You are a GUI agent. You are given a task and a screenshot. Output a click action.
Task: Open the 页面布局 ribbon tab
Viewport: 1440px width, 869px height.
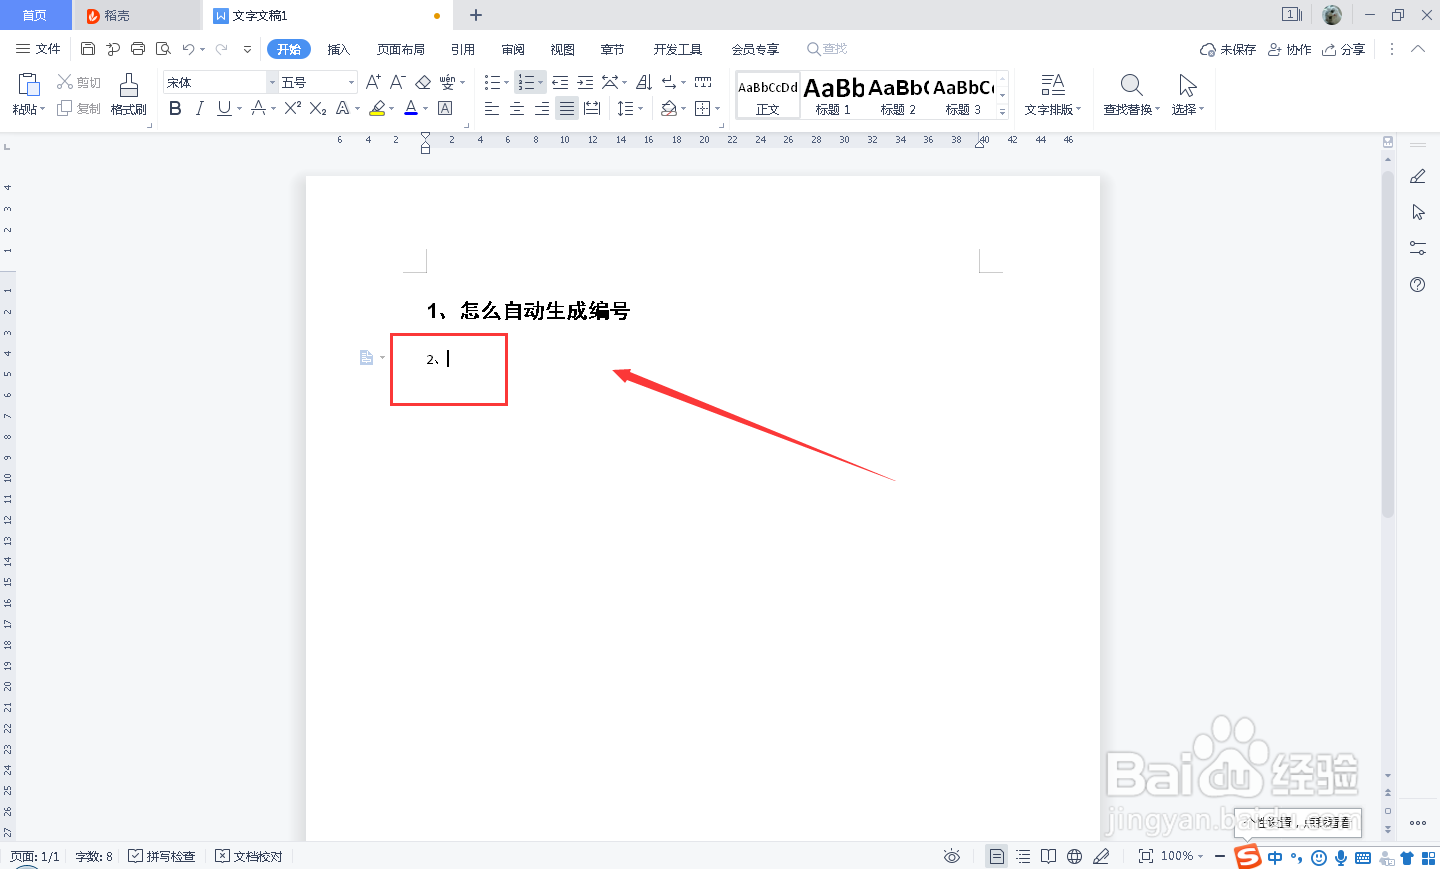click(x=400, y=48)
